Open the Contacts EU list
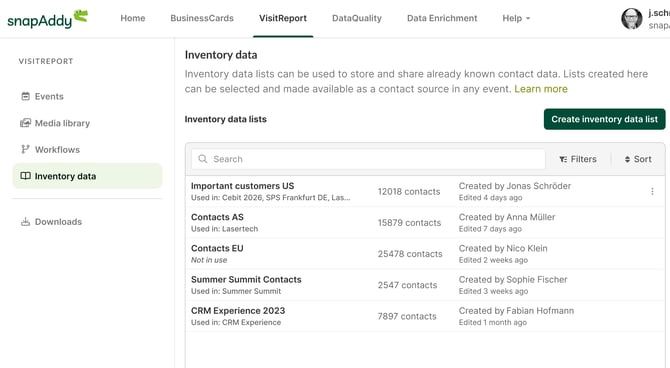 (x=217, y=248)
